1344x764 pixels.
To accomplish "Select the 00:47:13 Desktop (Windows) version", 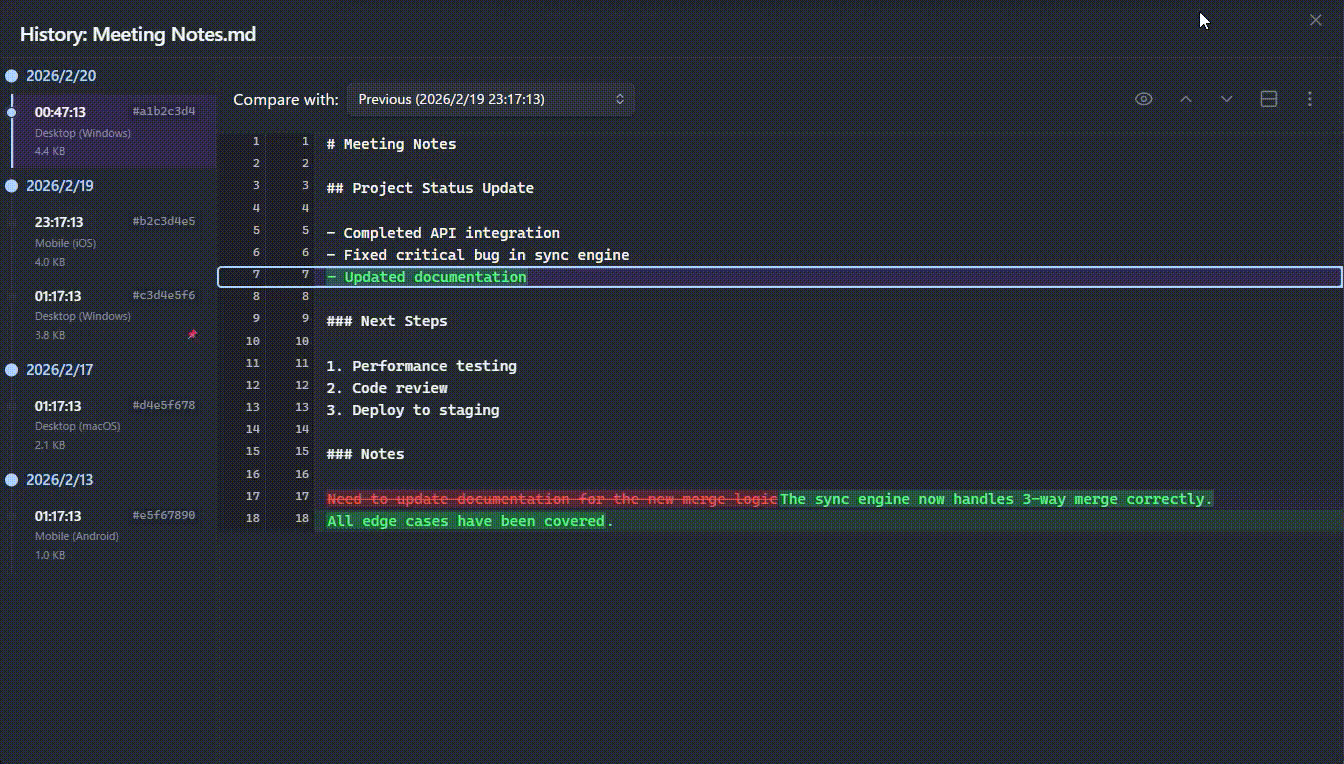I will (x=115, y=131).
